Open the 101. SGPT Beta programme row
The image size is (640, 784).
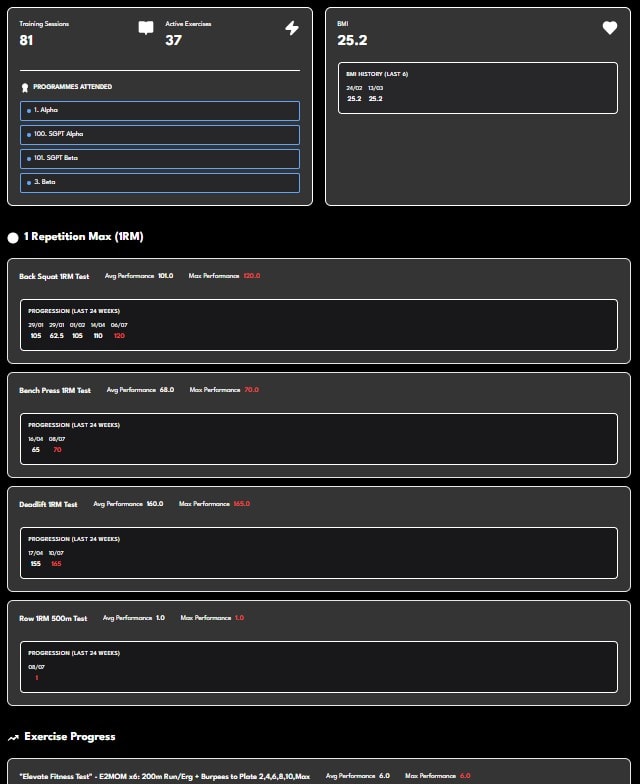click(160, 158)
